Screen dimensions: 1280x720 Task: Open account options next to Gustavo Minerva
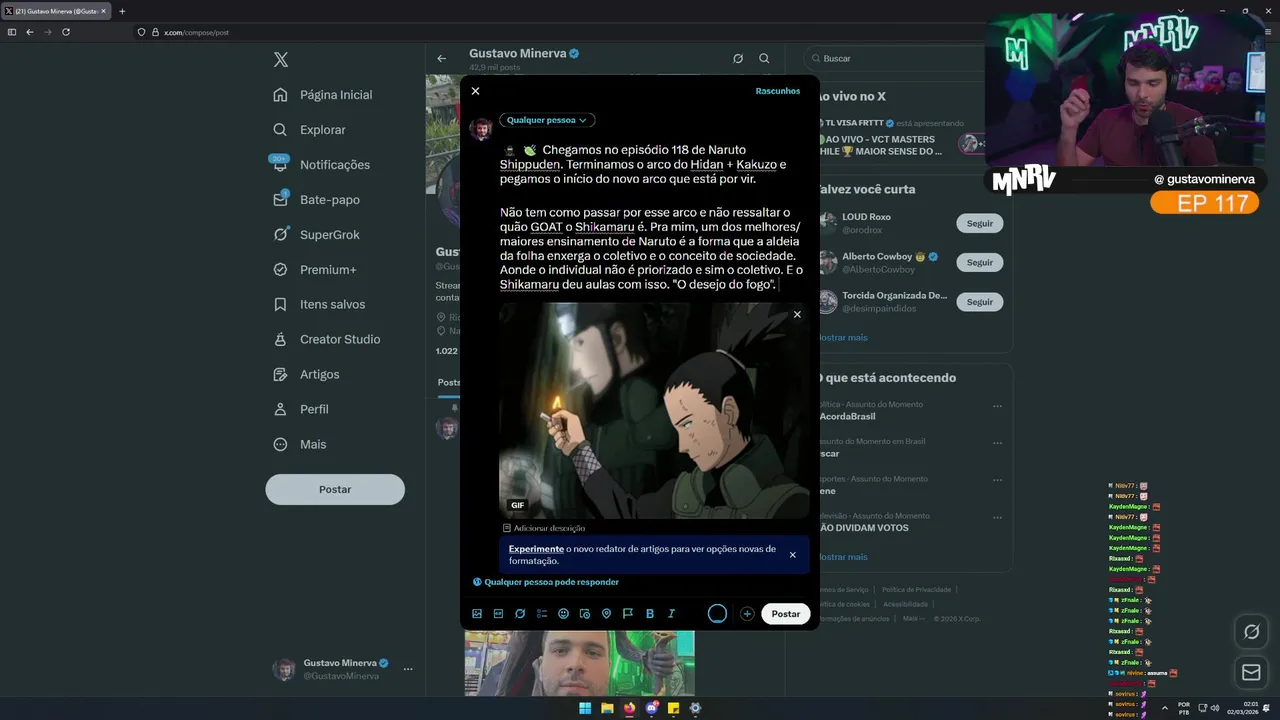pyautogui.click(x=408, y=669)
